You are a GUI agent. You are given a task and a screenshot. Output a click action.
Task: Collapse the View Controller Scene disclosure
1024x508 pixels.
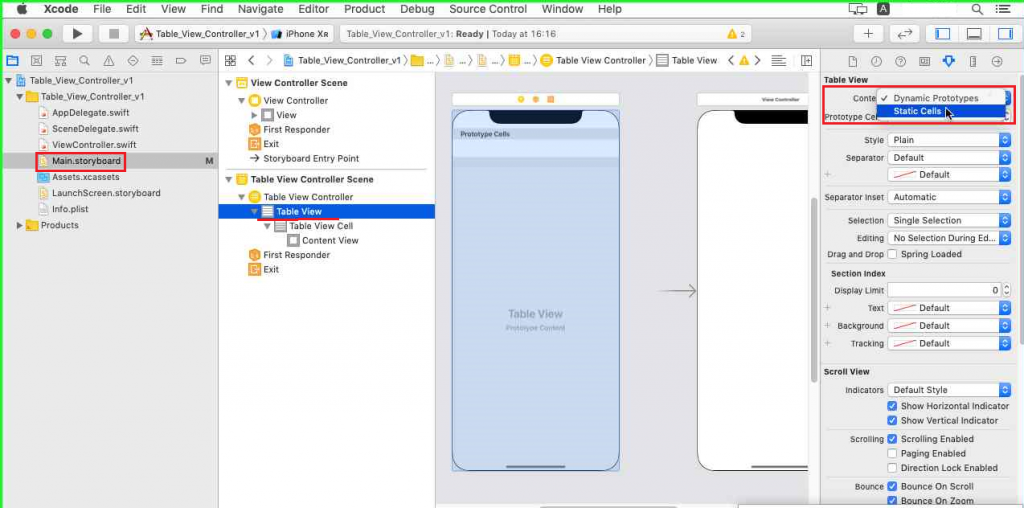[229, 83]
